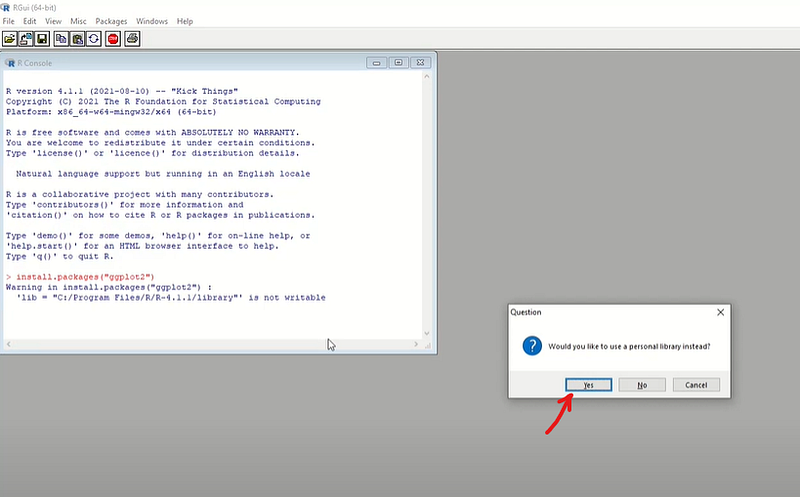Viewport: 800px width, 497px height.
Task: Click the Paste toolbar icon
Action: [x=78, y=39]
